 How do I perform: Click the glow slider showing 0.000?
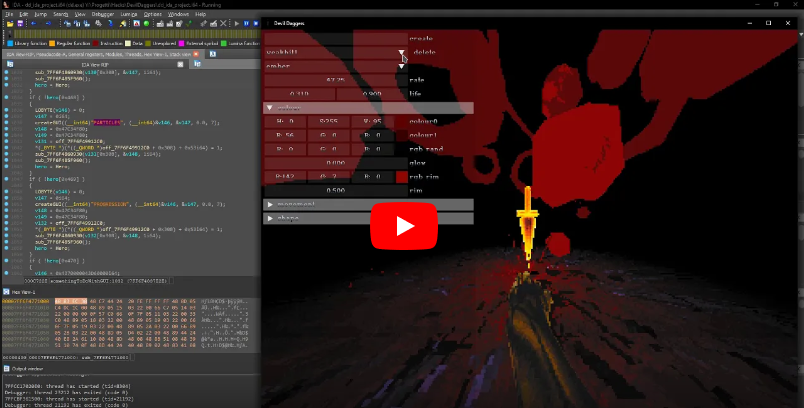336,163
